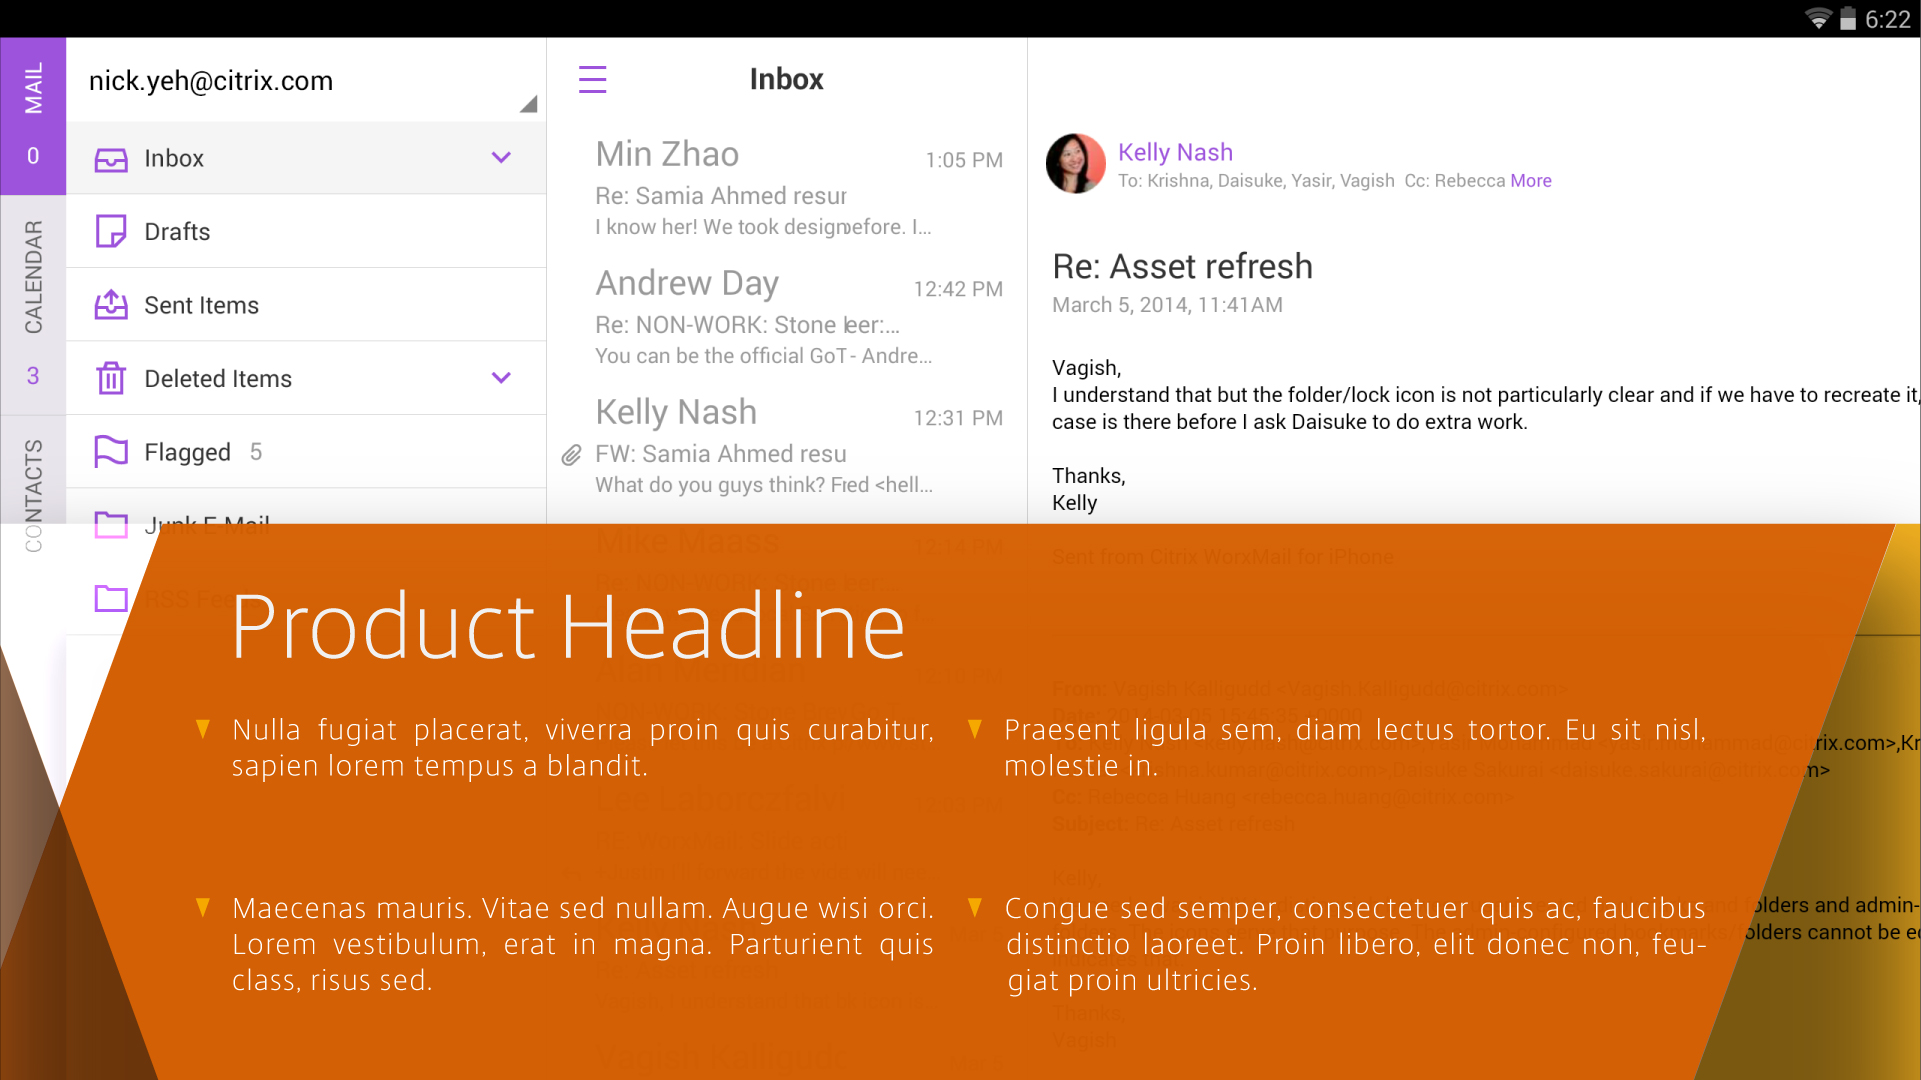Viewport: 1921px width, 1080px height.
Task: Click the Junk E-Mail folder icon
Action: (x=111, y=523)
